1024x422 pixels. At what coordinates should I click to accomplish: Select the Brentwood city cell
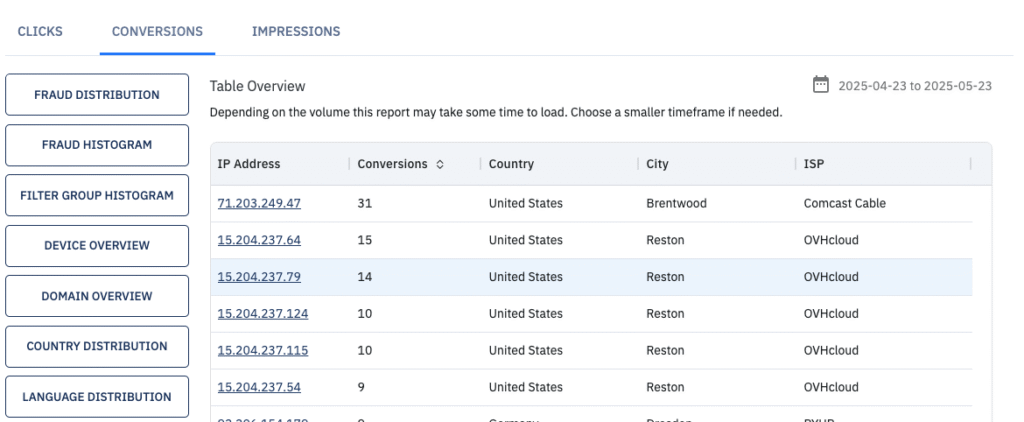[x=677, y=203]
